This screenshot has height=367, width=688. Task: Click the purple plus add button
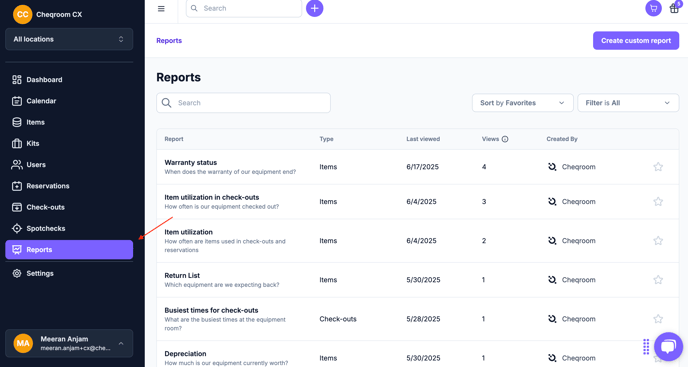tap(314, 8)
